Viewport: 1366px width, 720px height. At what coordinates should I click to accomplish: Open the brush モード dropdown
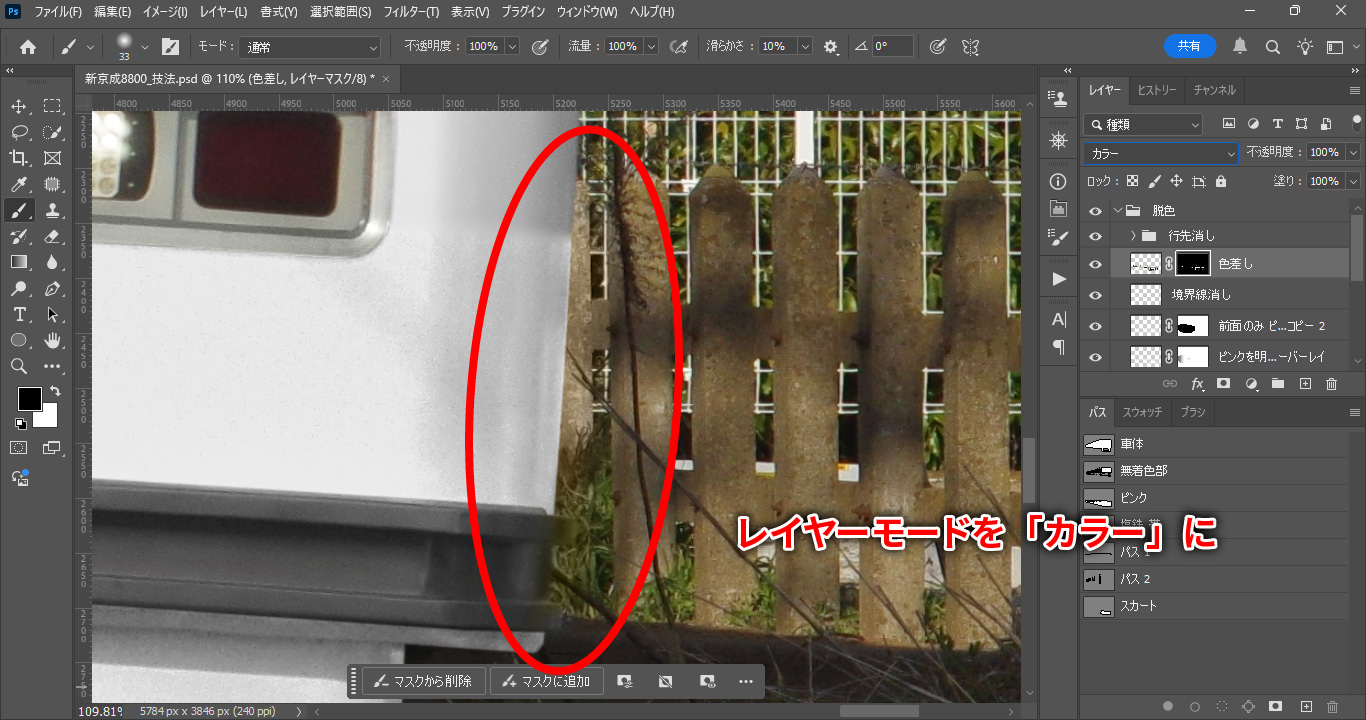coord(310,47)
